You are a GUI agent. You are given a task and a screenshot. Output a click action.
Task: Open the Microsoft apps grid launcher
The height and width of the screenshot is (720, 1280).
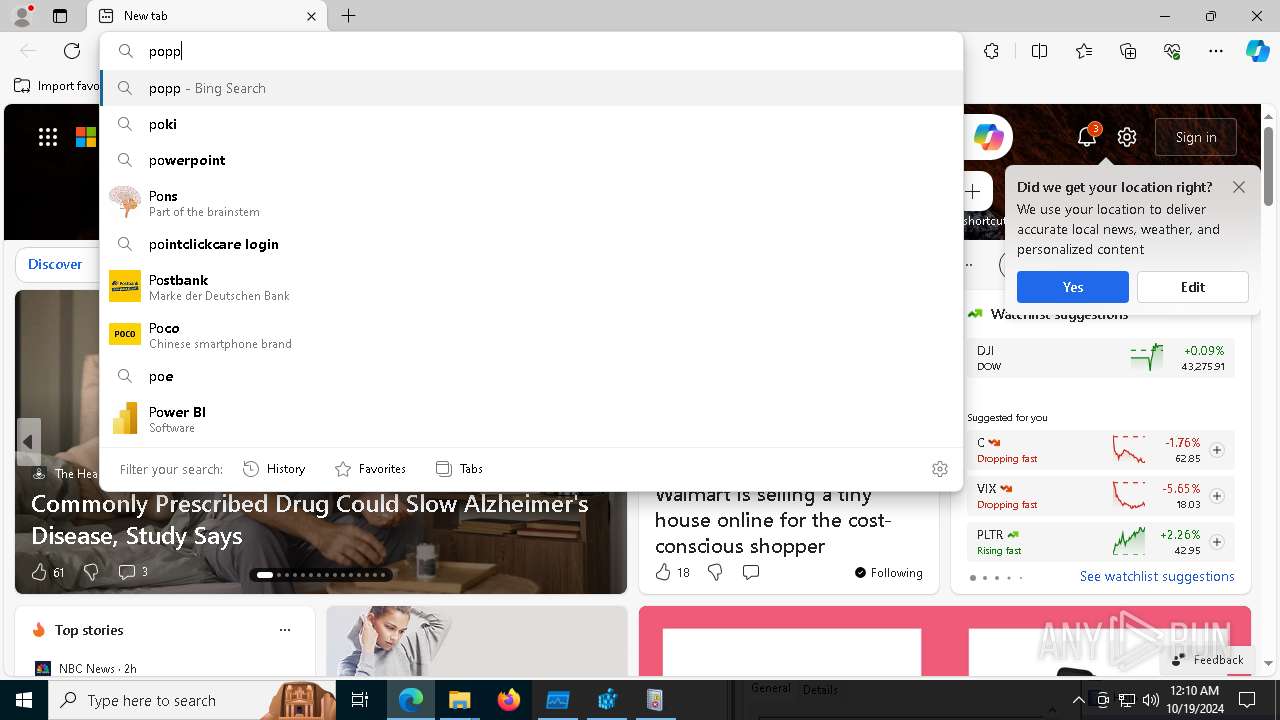[x=48, y=137]
